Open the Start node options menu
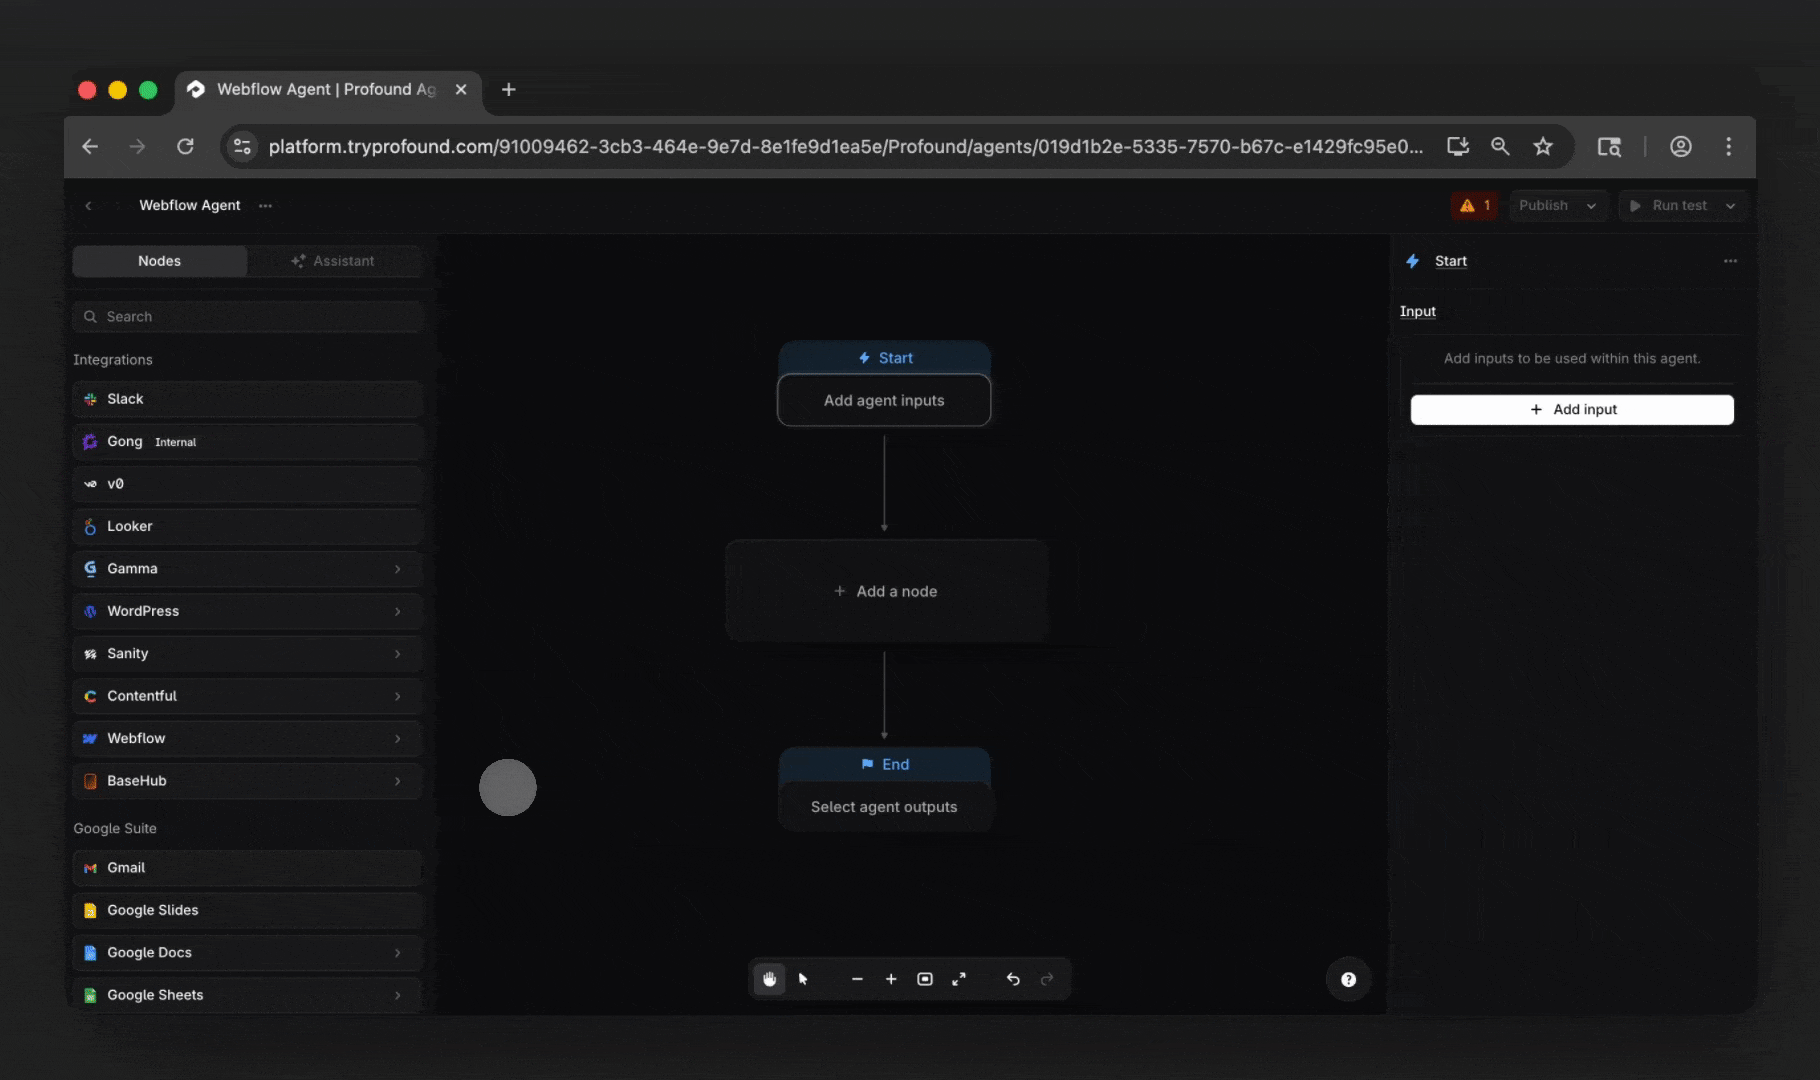The width and height of the screenshot is (1820, 1080). tap(1730, 261)
